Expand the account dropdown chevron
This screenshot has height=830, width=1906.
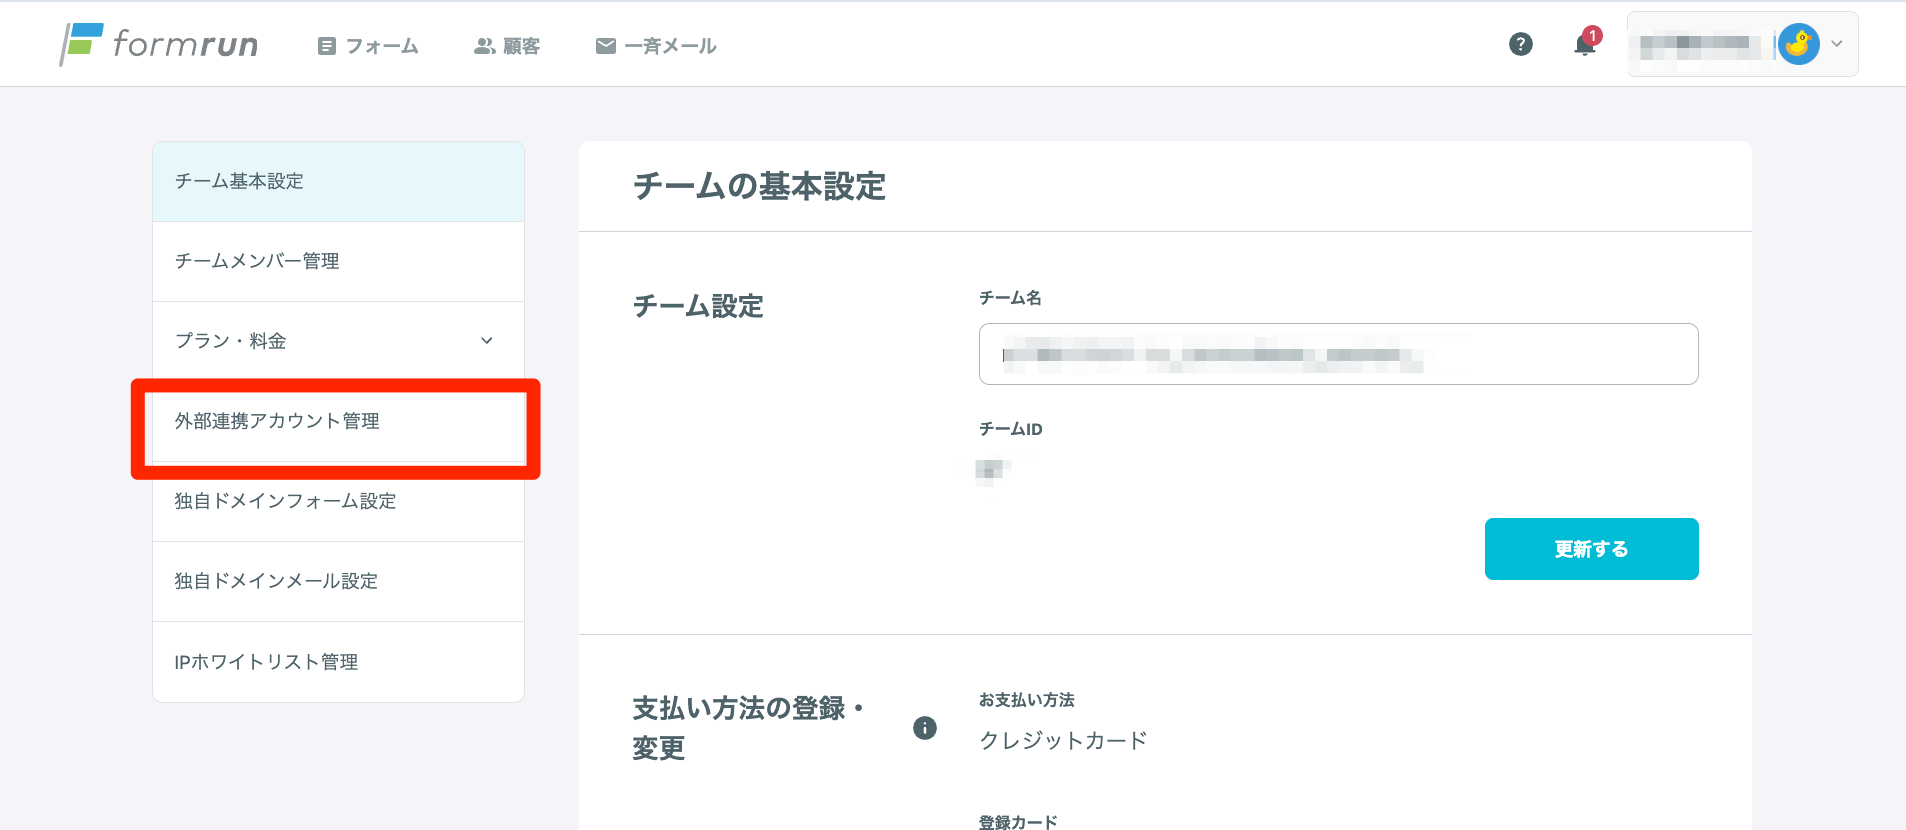1837,44
